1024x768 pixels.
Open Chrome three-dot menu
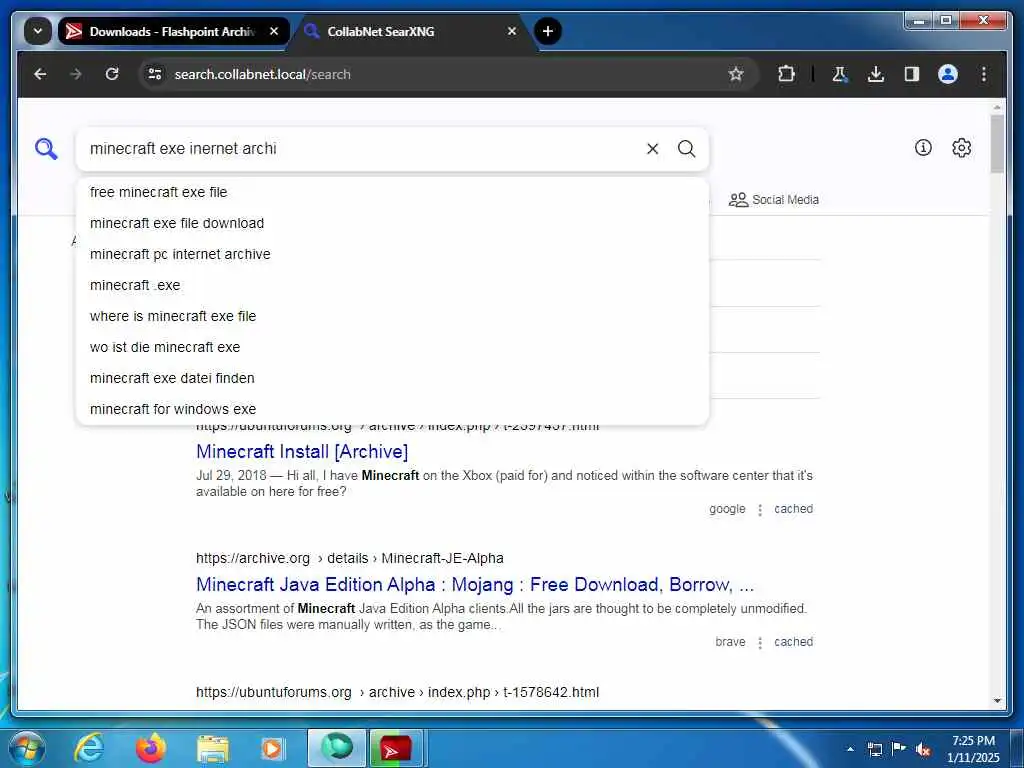coord(984,74)
